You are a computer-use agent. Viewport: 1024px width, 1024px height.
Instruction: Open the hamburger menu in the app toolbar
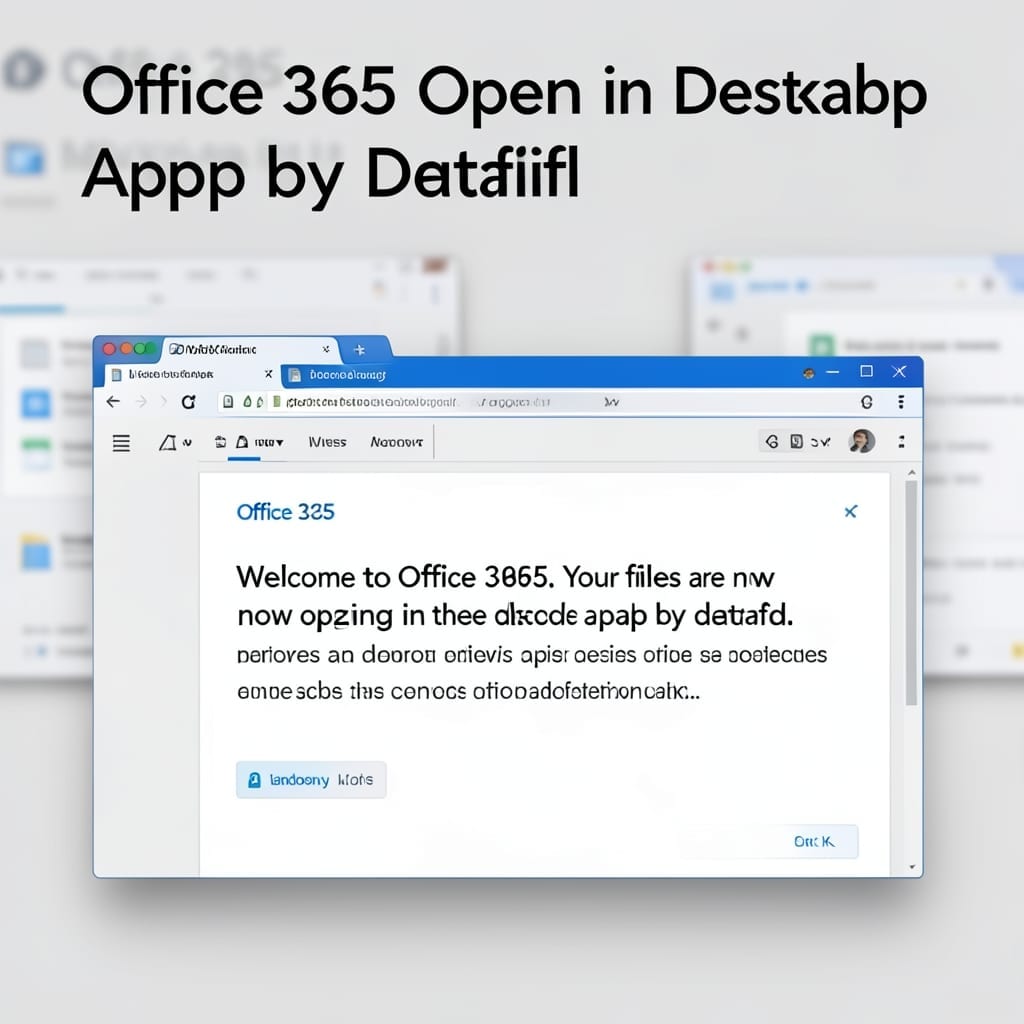121,443
